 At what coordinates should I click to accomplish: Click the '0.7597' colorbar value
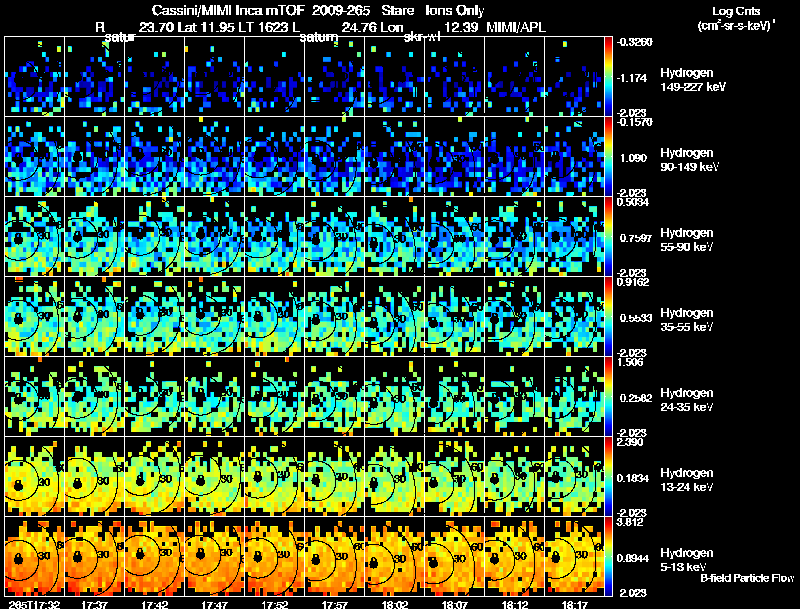pyautogui.click(x=636, y=238)
